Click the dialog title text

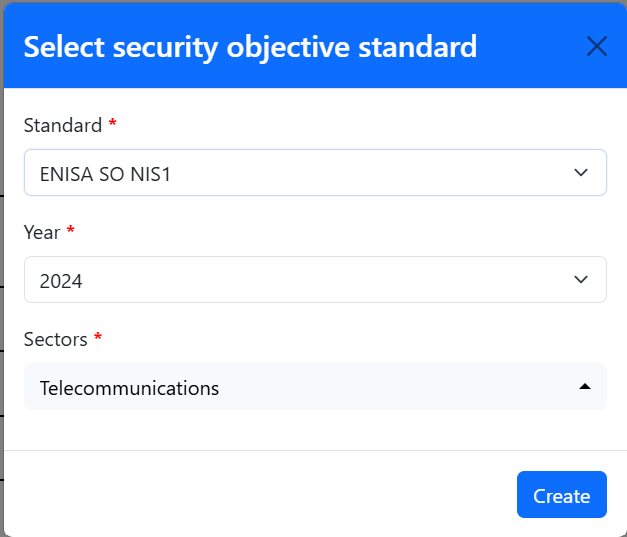tap(250, 47)
